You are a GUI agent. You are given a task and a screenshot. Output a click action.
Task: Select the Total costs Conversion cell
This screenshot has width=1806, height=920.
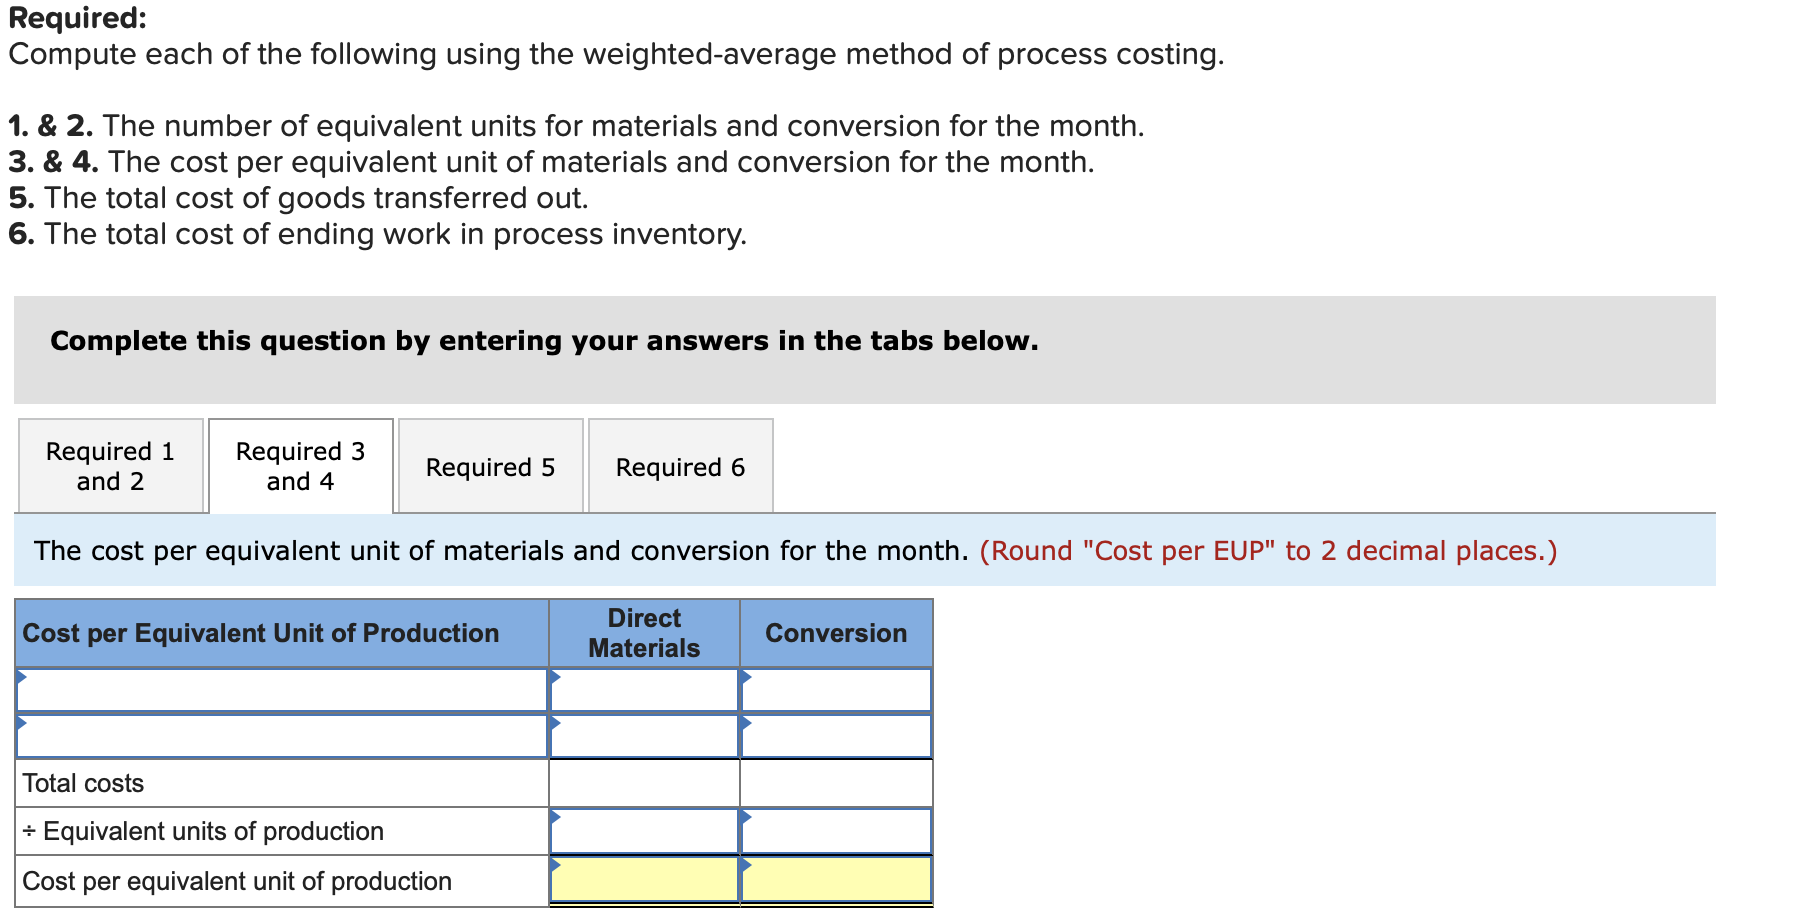click(x=837, y=783)
